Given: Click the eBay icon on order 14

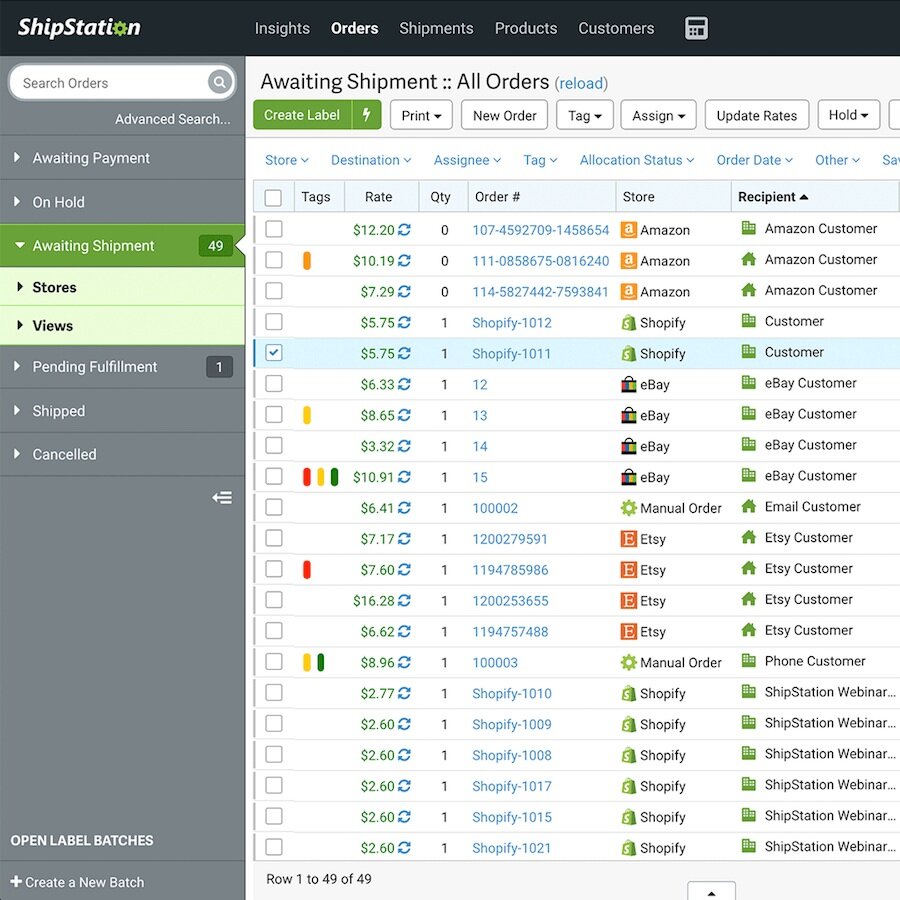Looking at the screenshot, I should (x=629, y=446).
